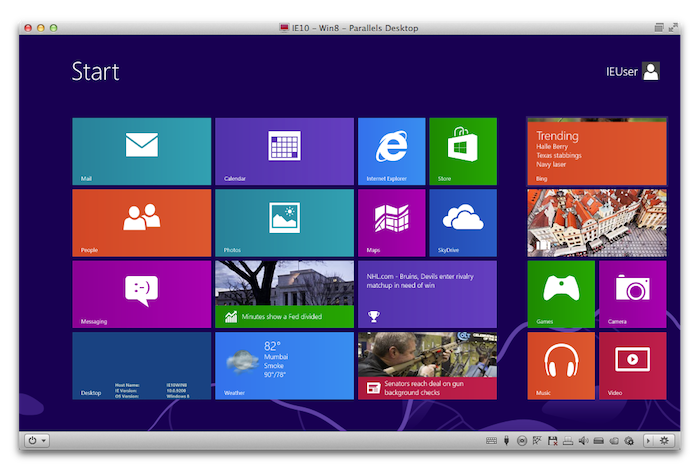Click the IEUser account picture
The width and height of the screenshot is (700, 472).
tap(651, 71)
